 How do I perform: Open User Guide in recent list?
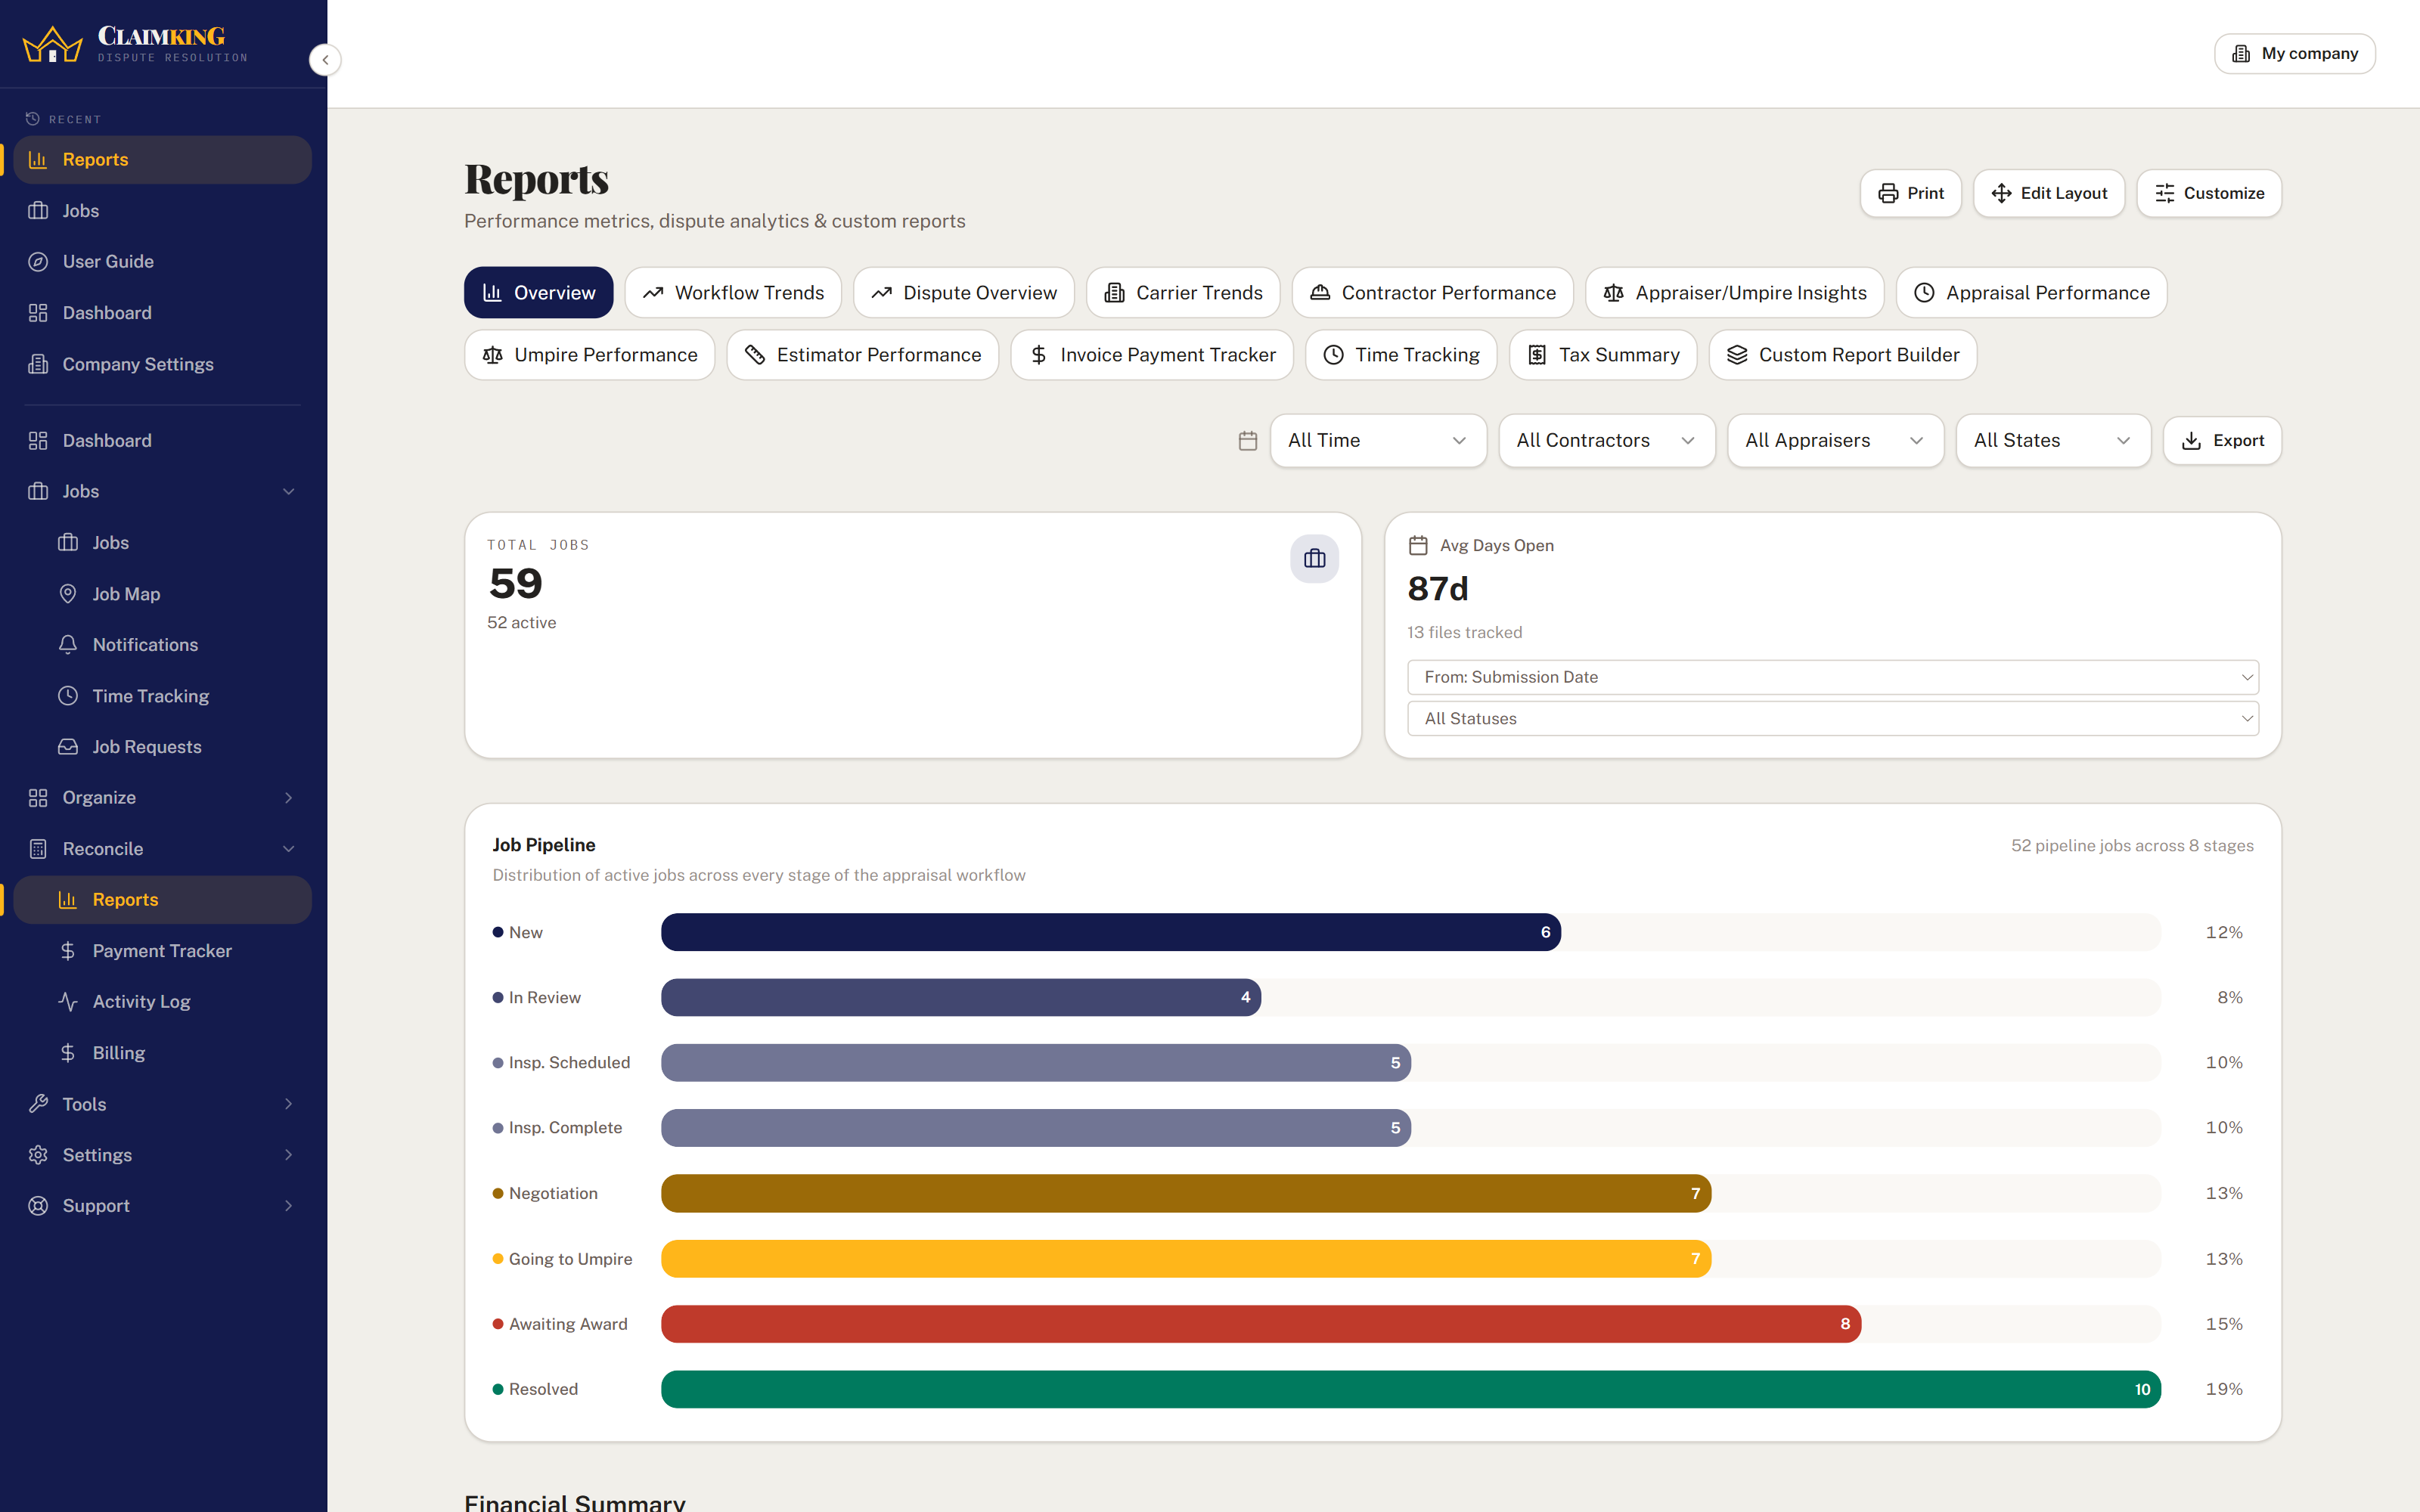point(163,262)
